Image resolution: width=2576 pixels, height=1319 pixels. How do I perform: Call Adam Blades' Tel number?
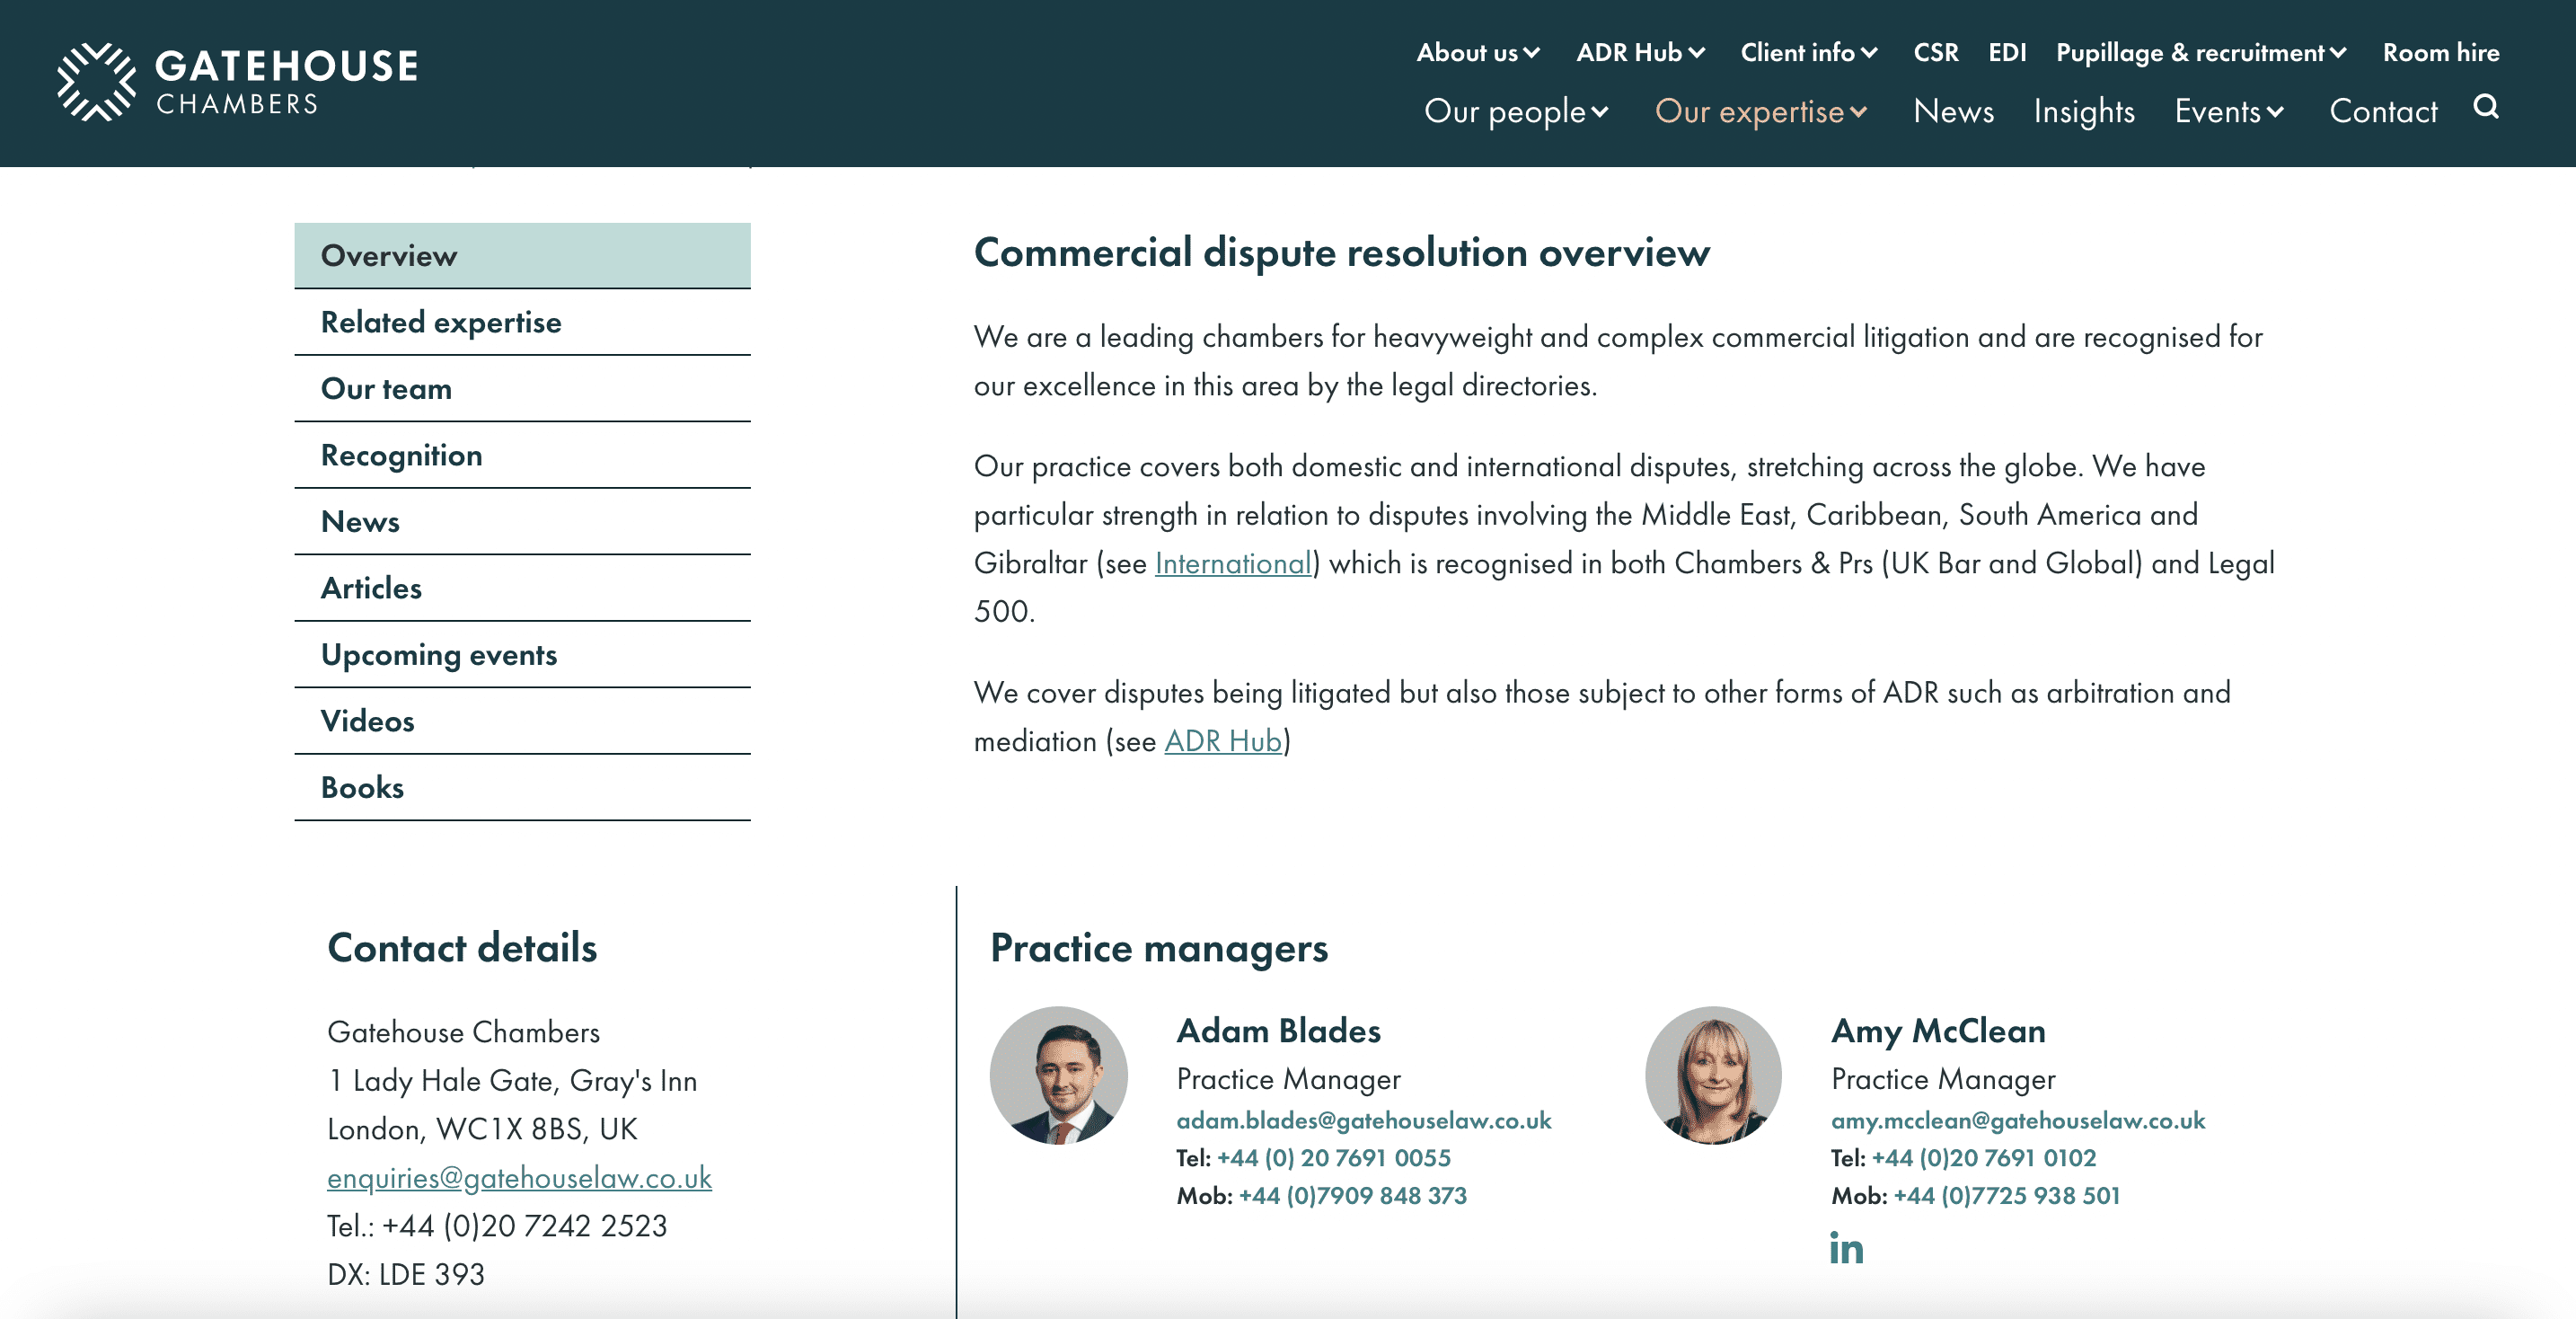tap(1333, 1157)
